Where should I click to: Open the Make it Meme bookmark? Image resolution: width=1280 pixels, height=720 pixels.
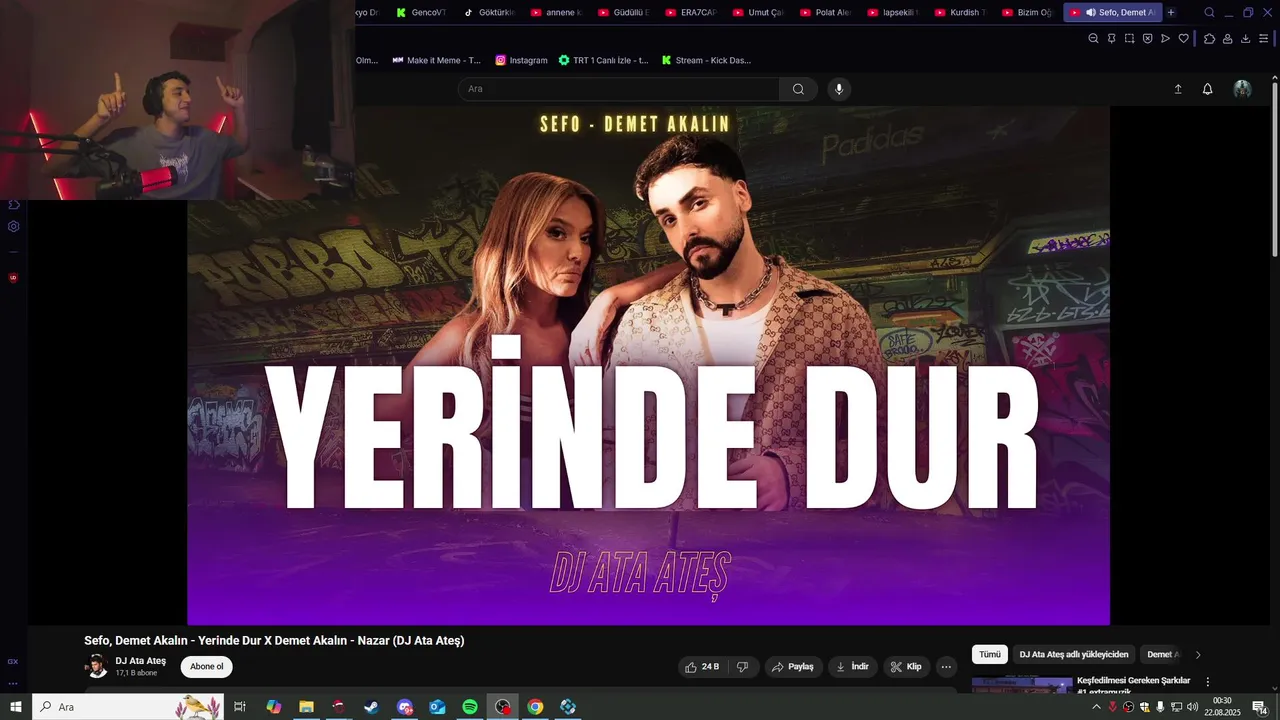436,60
